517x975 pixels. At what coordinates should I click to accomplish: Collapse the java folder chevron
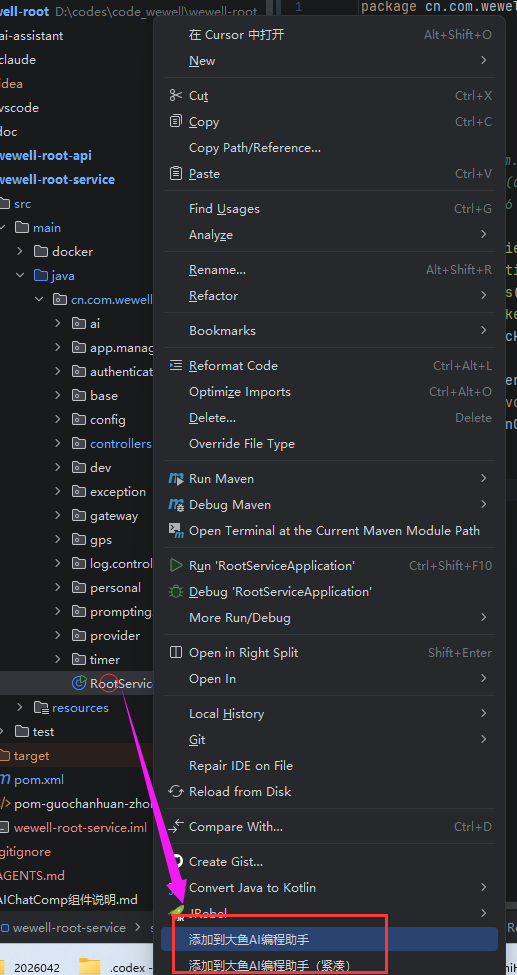[20, 275]
